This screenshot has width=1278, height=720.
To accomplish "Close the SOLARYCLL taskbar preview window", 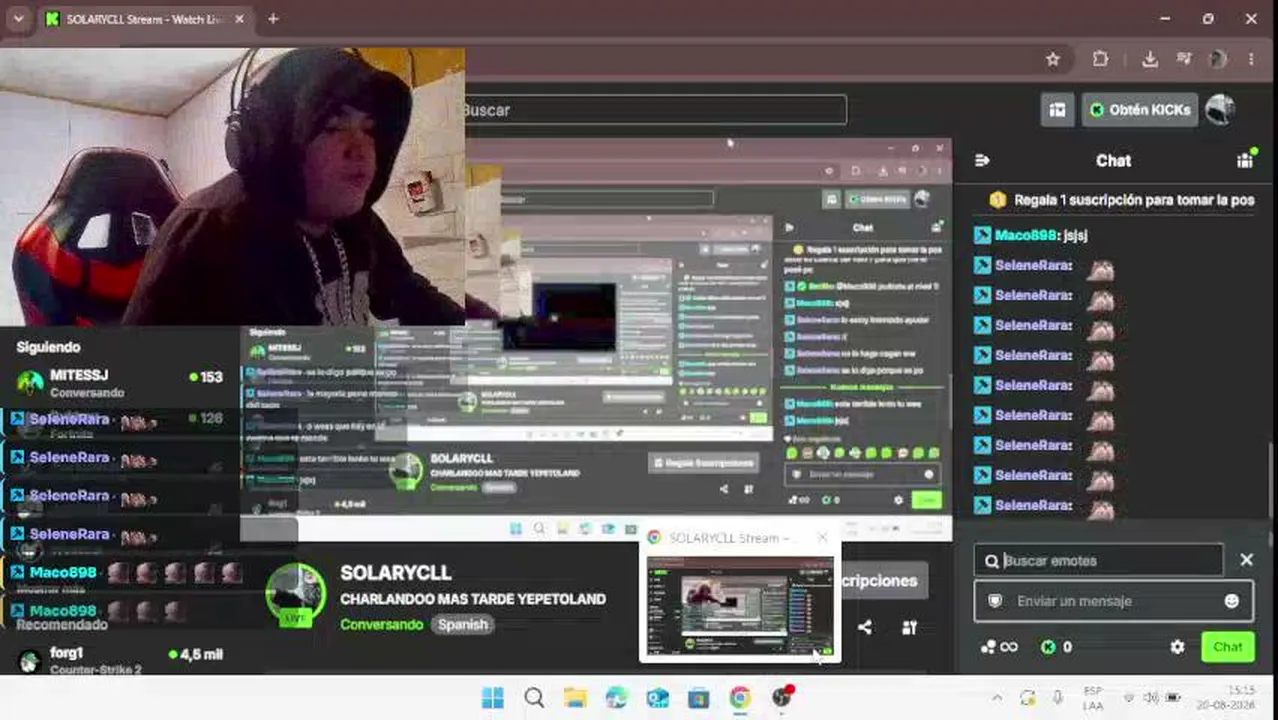I will point(822,538).
